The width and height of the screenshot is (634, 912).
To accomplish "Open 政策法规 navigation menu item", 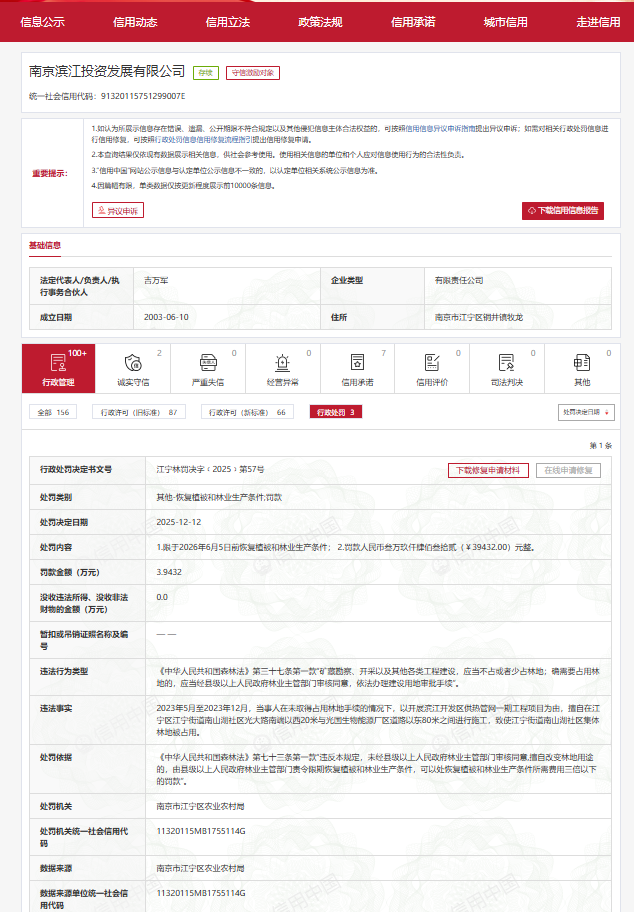I will click(x=320, y=21).
